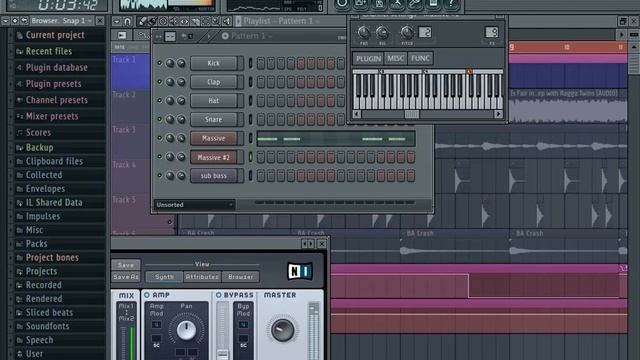Image resolution: width=640 pixels, height=360 pixels.
Task: Click the round power-style icon in top toolbar
Action: pyautogui.click(x=342, y=4)
